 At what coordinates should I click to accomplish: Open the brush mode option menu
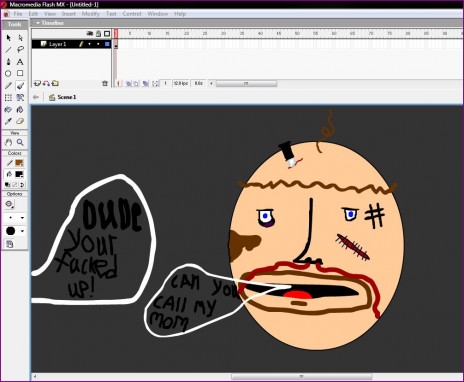click(x=9, y=204)
